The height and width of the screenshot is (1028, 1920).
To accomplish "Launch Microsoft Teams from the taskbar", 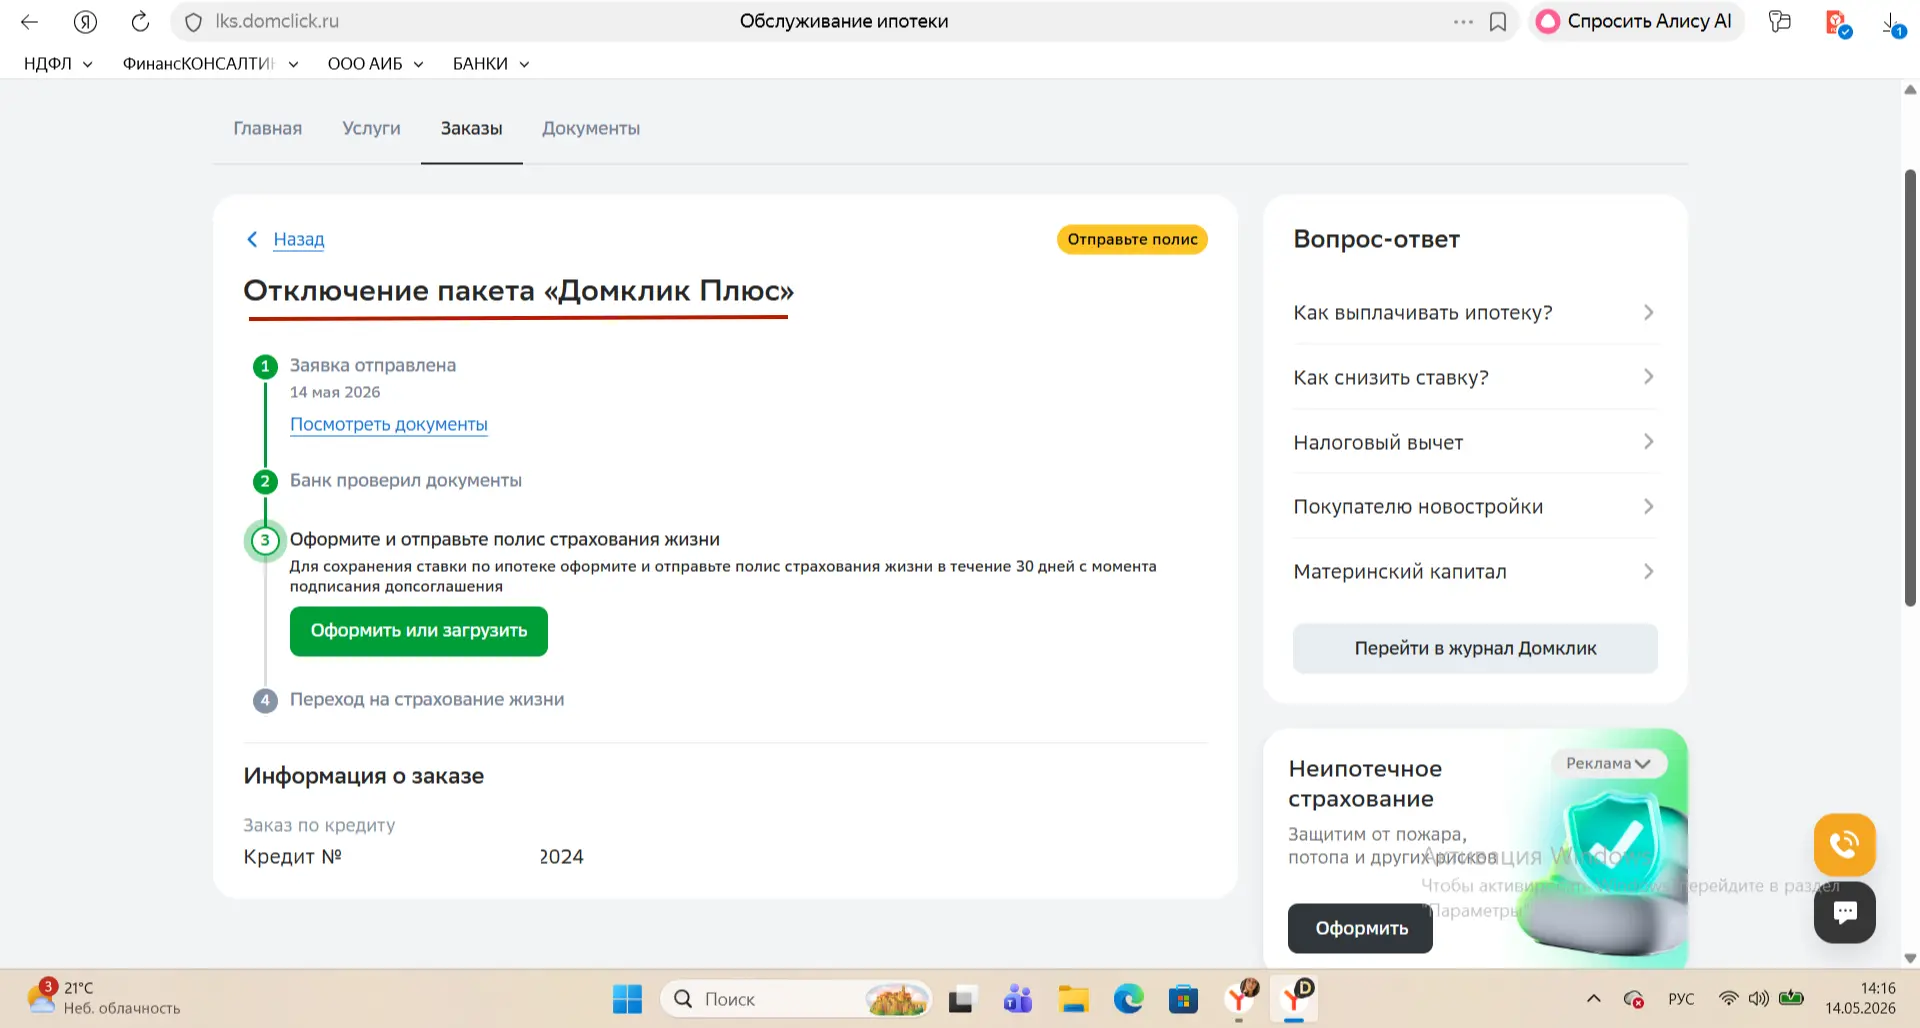I will tap(1018, 999).
